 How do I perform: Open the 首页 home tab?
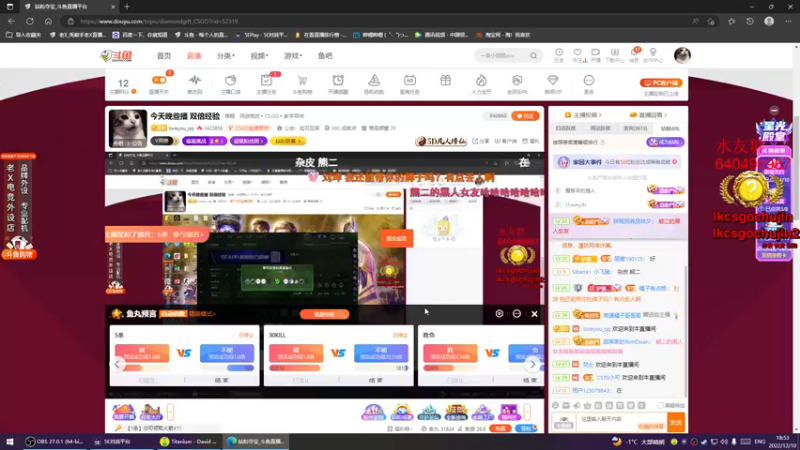point(164,56)
